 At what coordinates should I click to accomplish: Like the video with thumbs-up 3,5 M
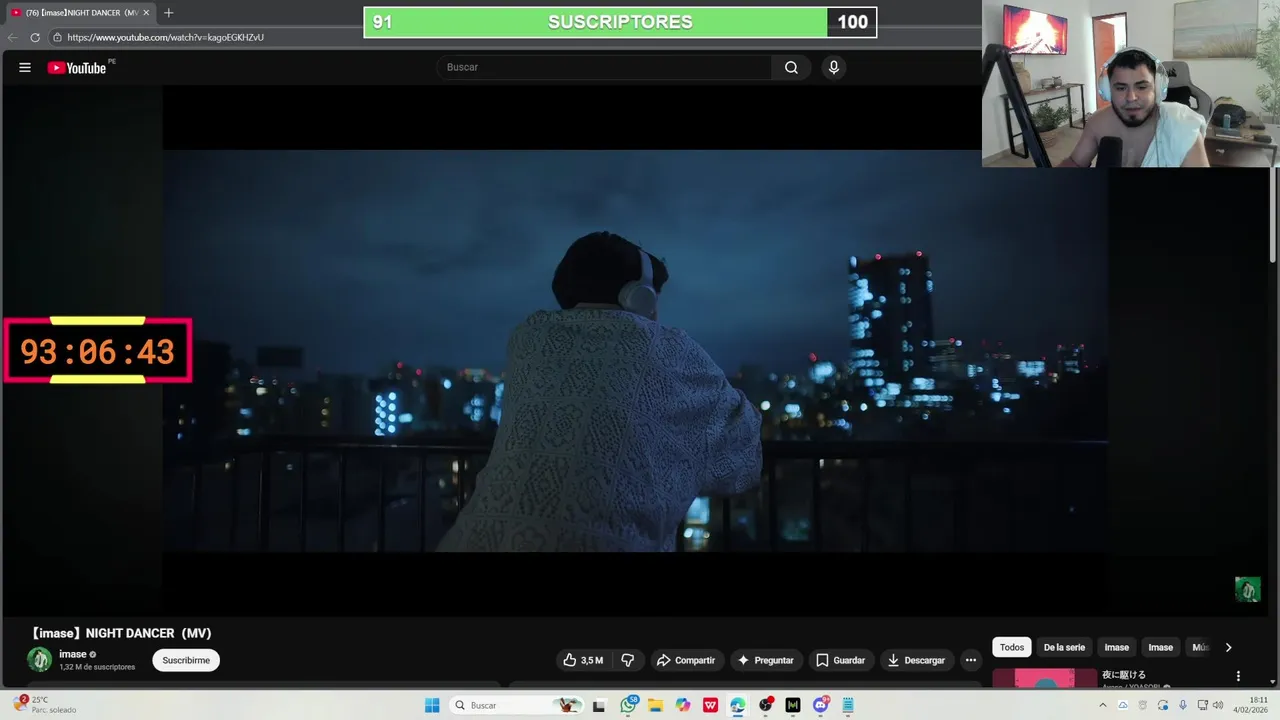[x=583, y=660]
